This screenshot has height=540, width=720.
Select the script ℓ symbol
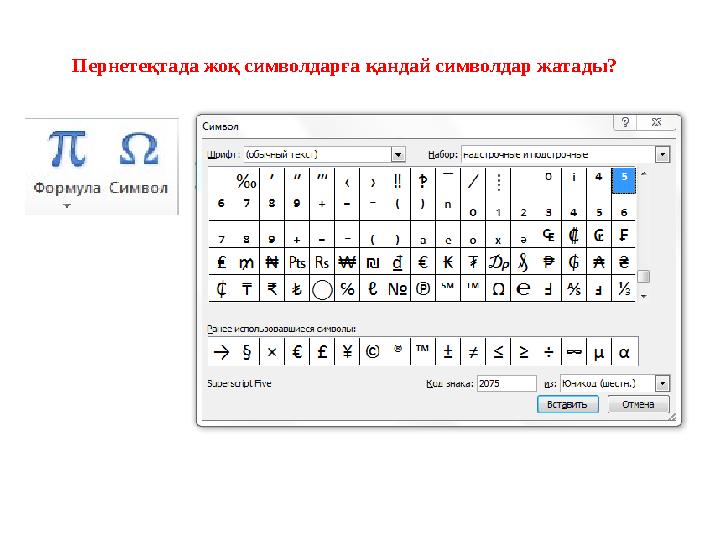[372, 289]
